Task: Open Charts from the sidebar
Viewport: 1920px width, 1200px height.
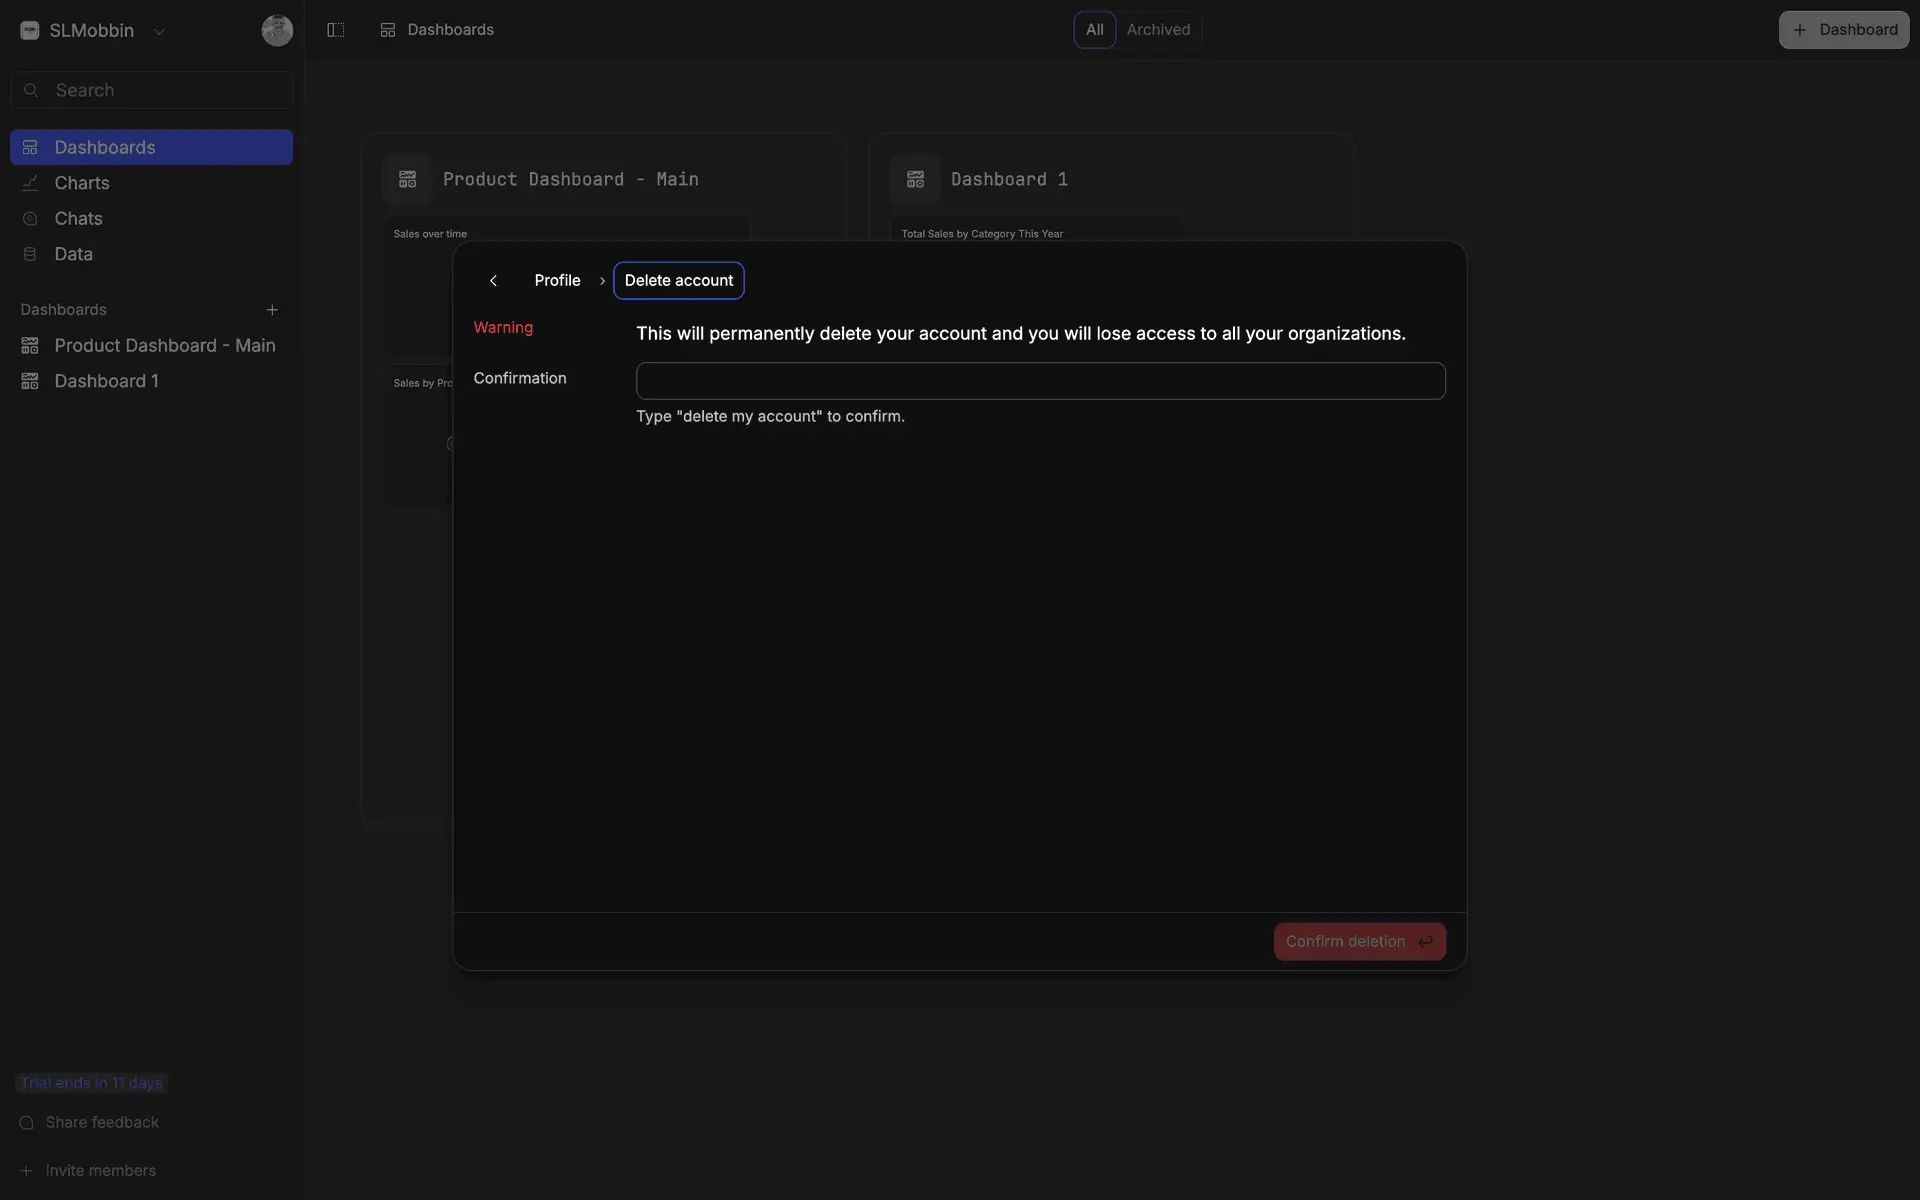Action: pyautogui.click(x=82, y=183)
